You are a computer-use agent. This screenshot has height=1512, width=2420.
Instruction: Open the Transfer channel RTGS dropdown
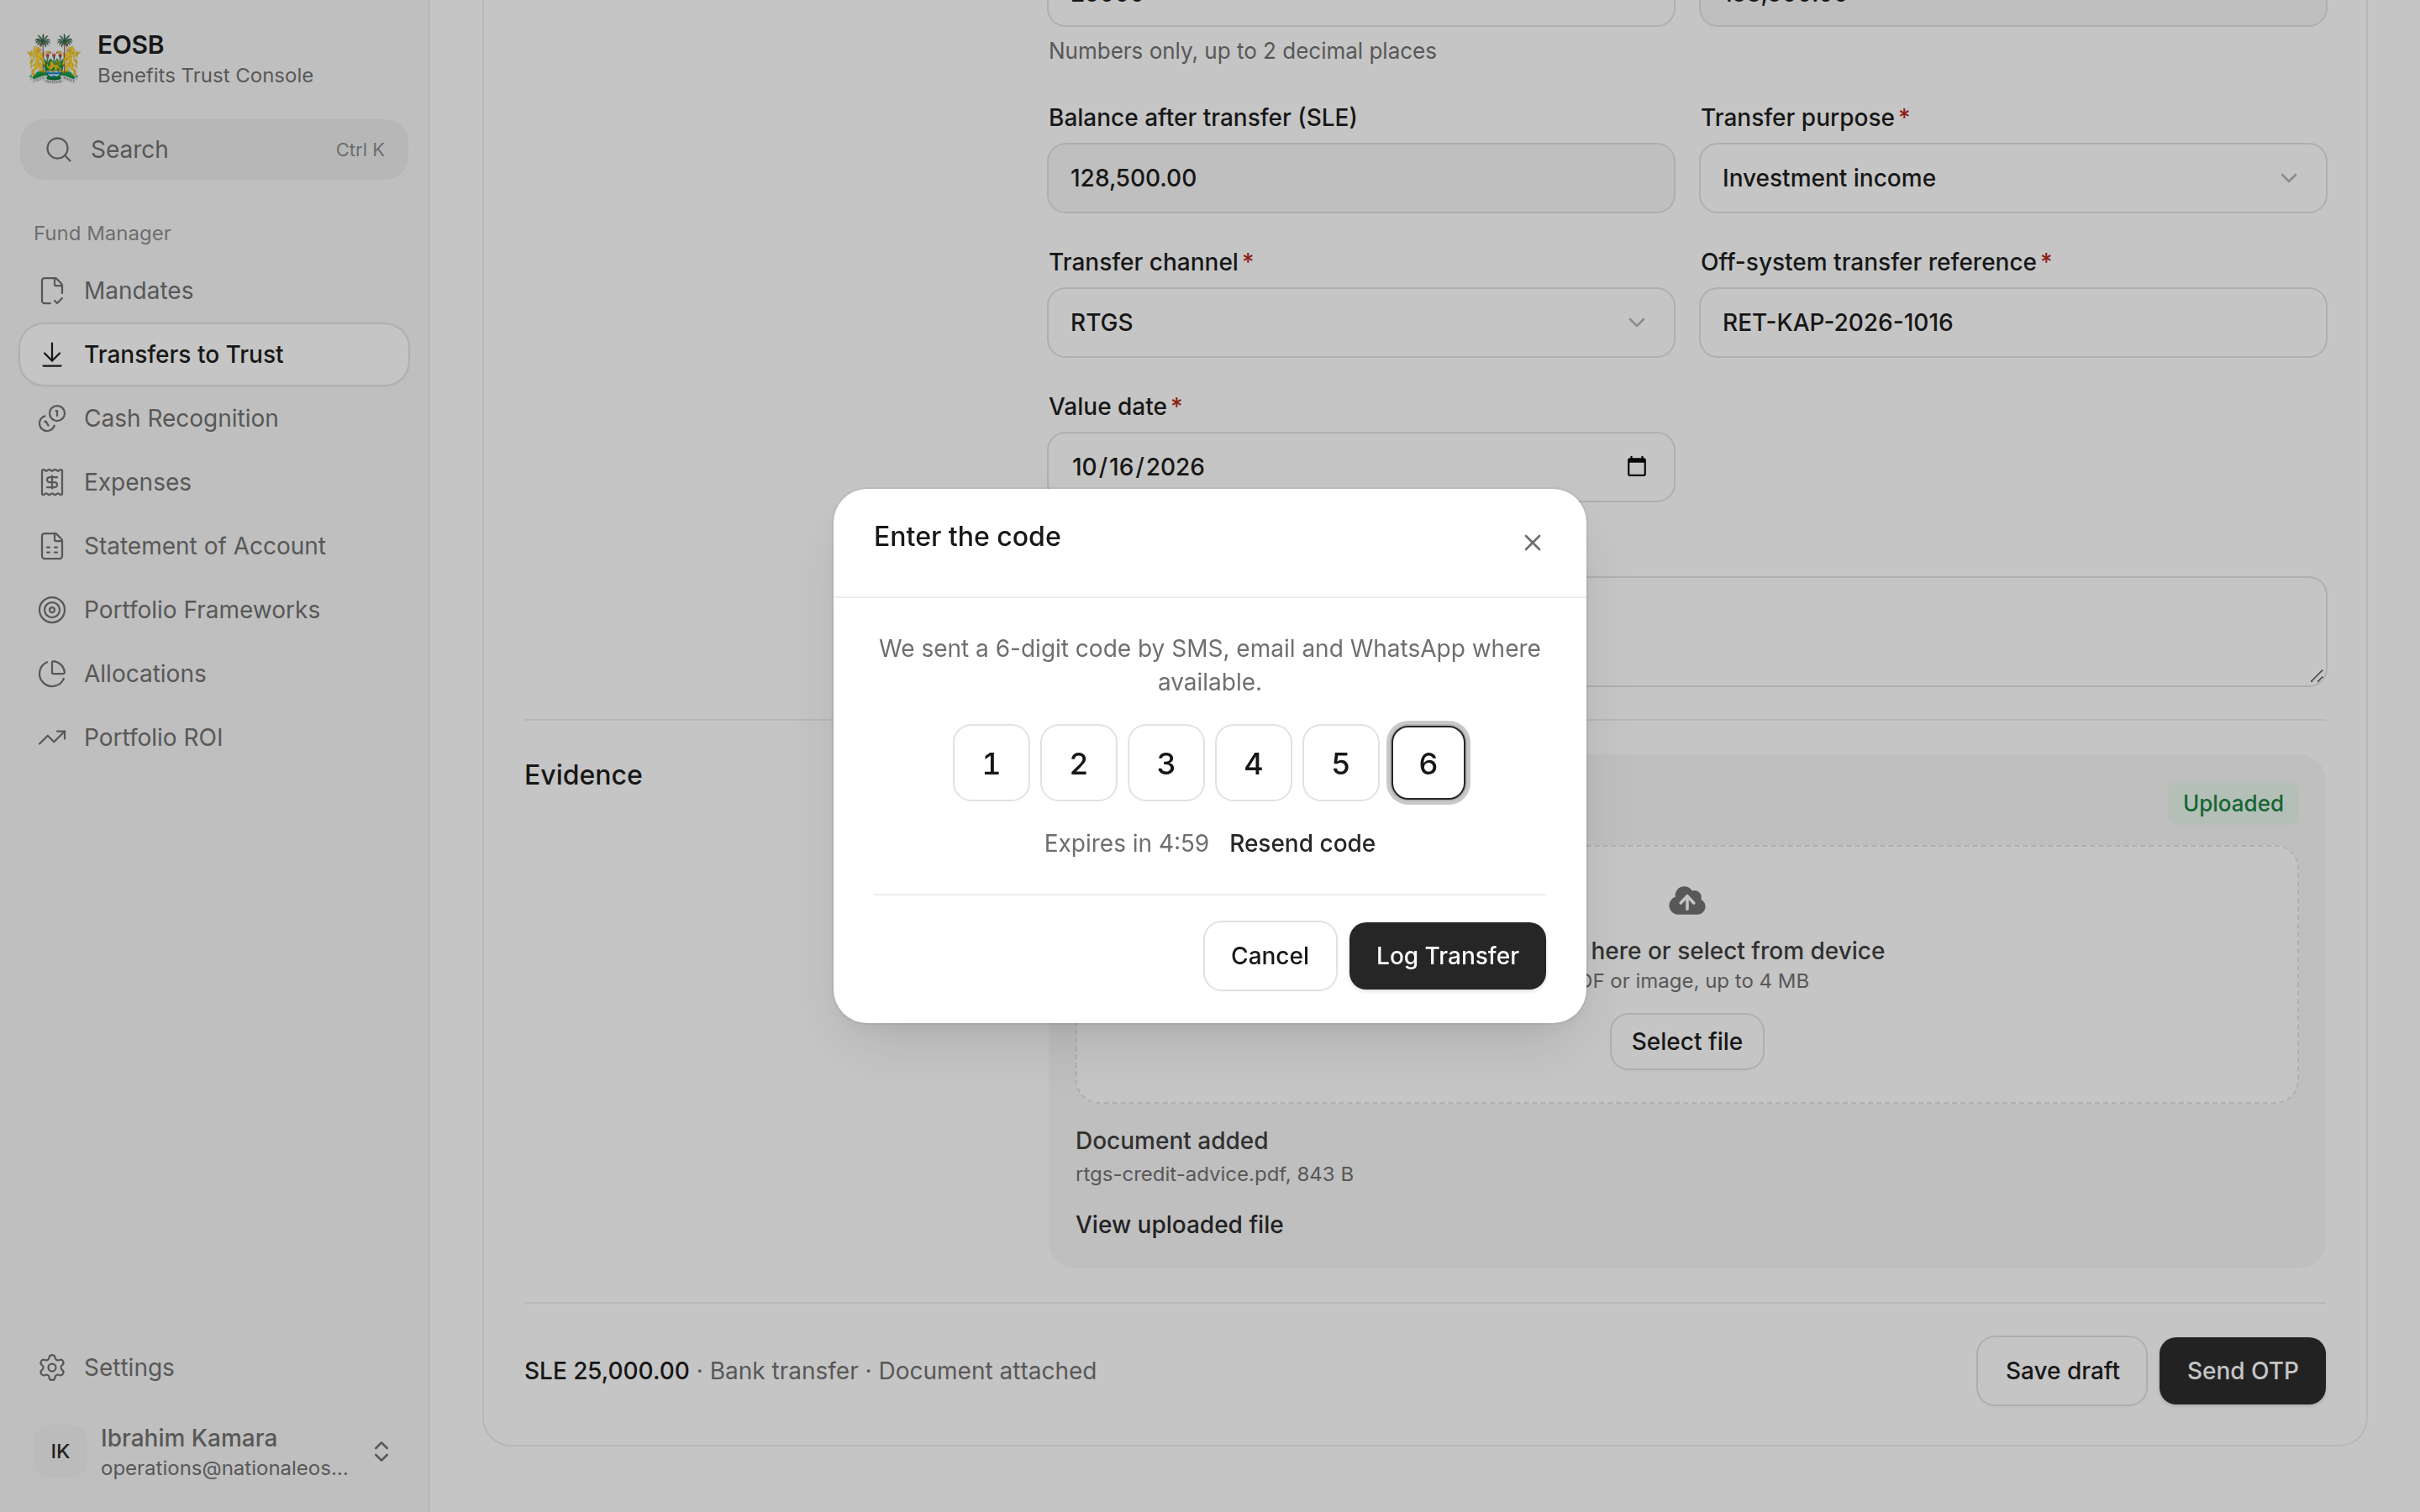1360,323
